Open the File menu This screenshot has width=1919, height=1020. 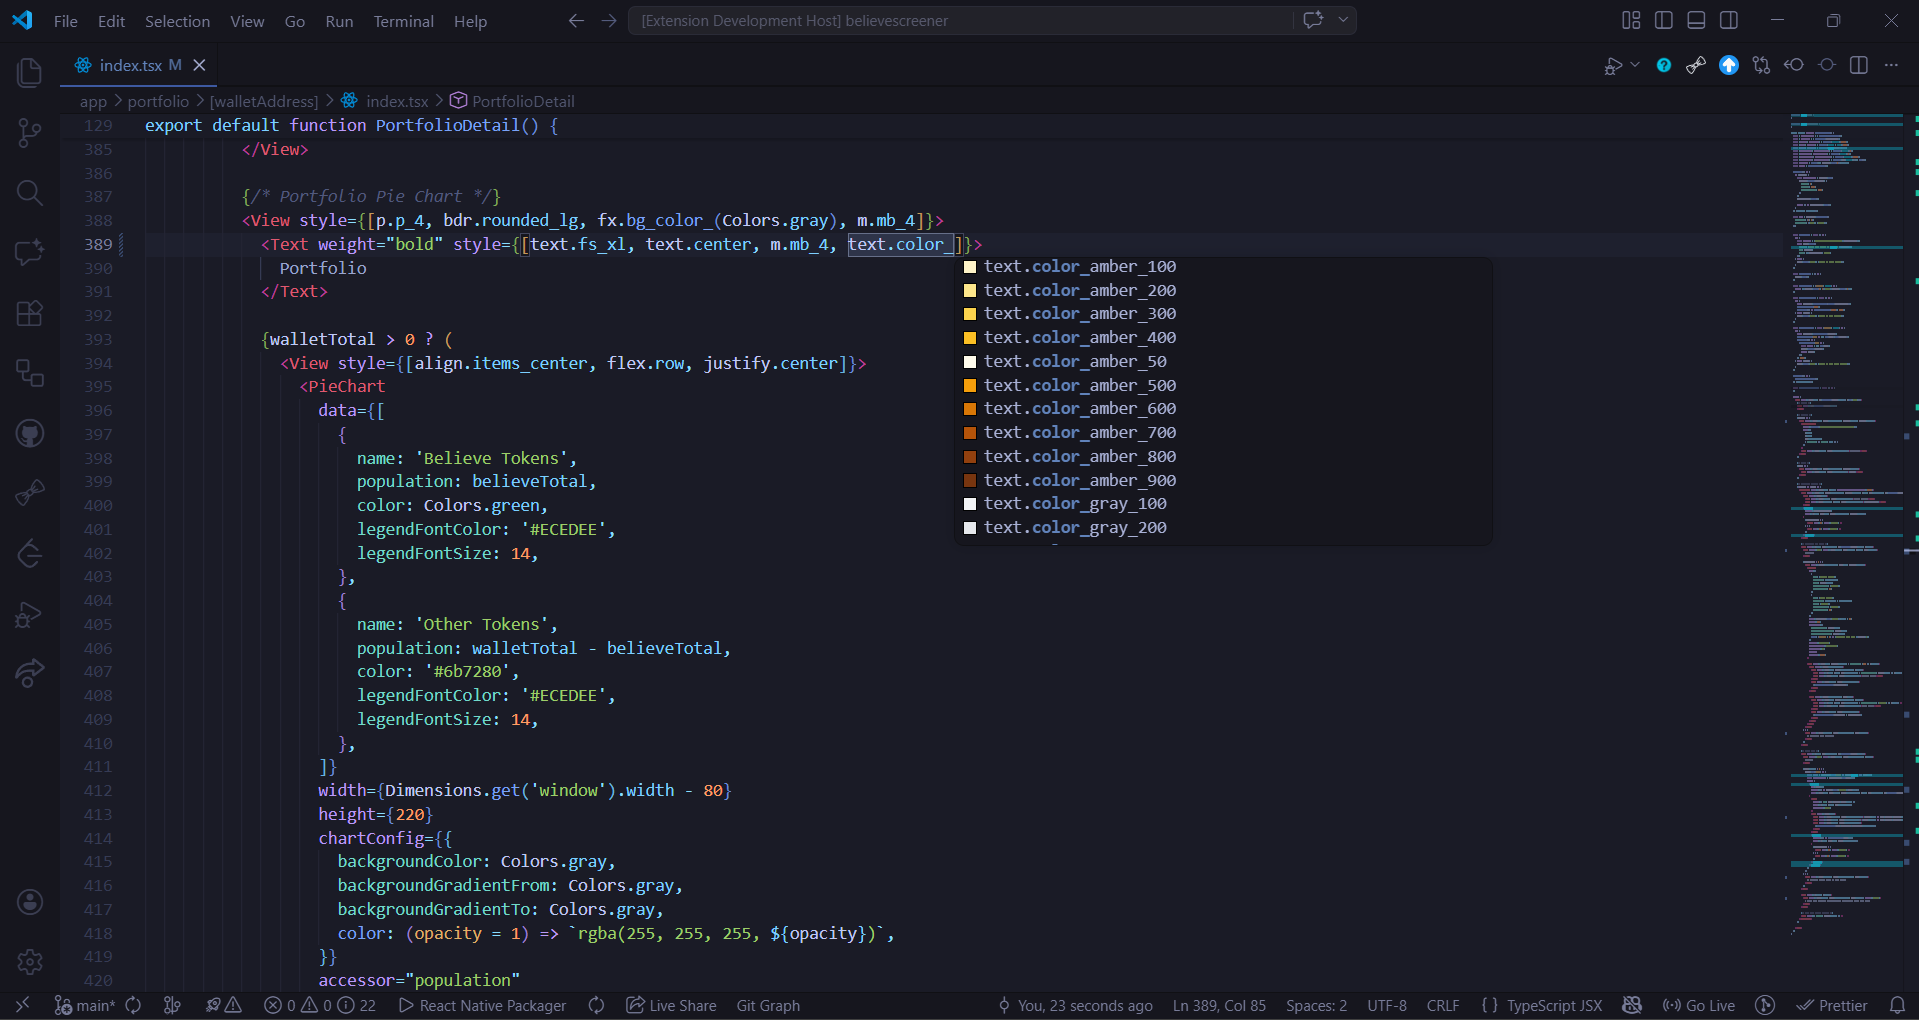point(66,21)
